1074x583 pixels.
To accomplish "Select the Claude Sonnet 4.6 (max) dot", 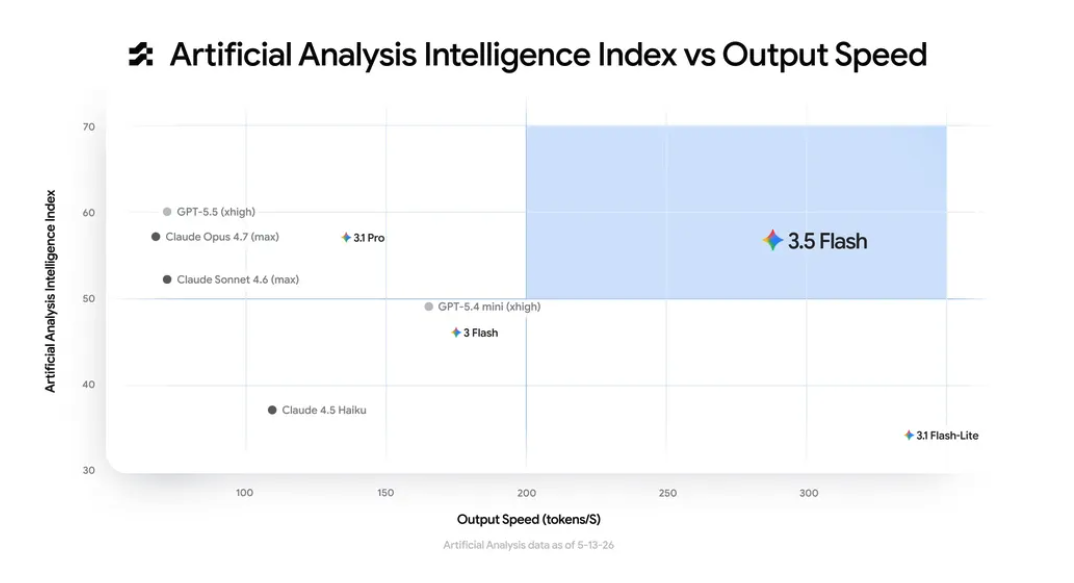I will pos(167,280).
